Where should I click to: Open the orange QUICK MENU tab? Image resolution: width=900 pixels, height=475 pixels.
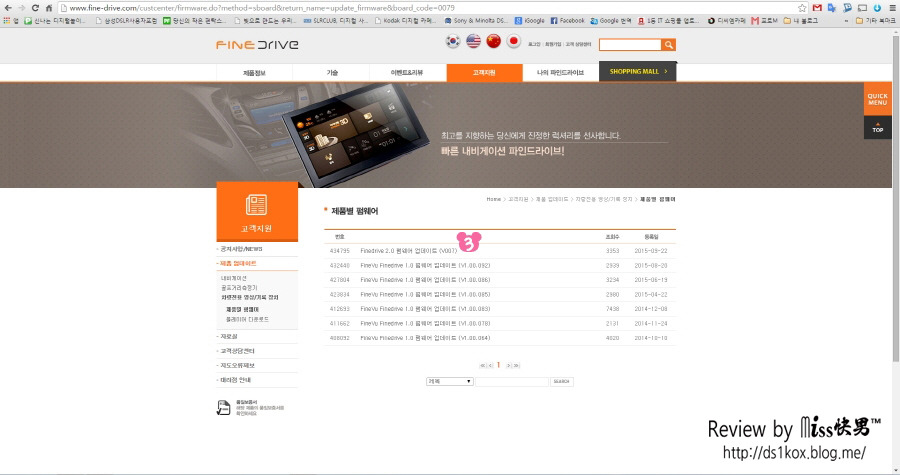click(x=878, y=99)
